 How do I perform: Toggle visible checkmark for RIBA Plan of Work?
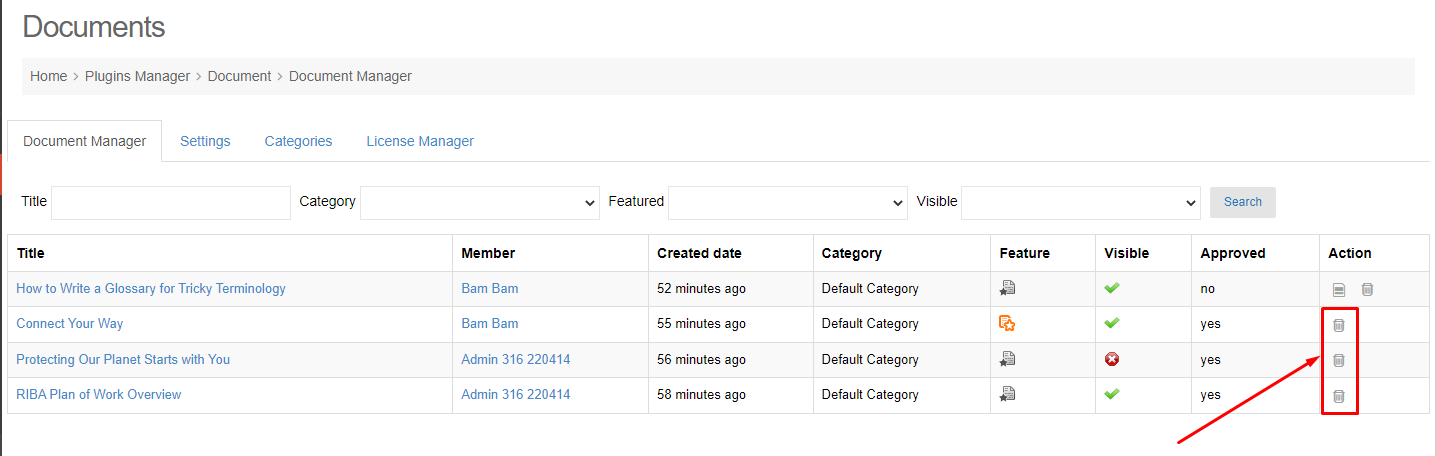[x=1111, y=394]
